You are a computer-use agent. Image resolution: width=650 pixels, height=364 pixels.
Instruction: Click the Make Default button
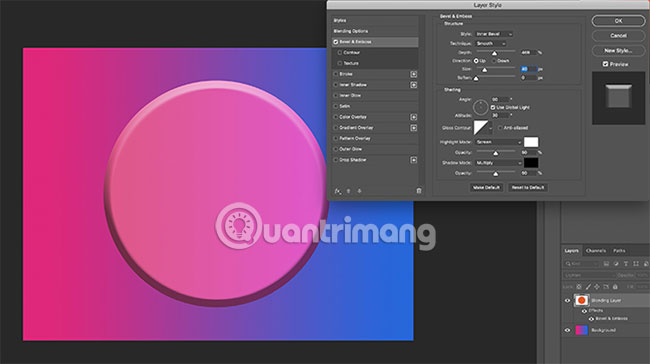click(486, 187)
